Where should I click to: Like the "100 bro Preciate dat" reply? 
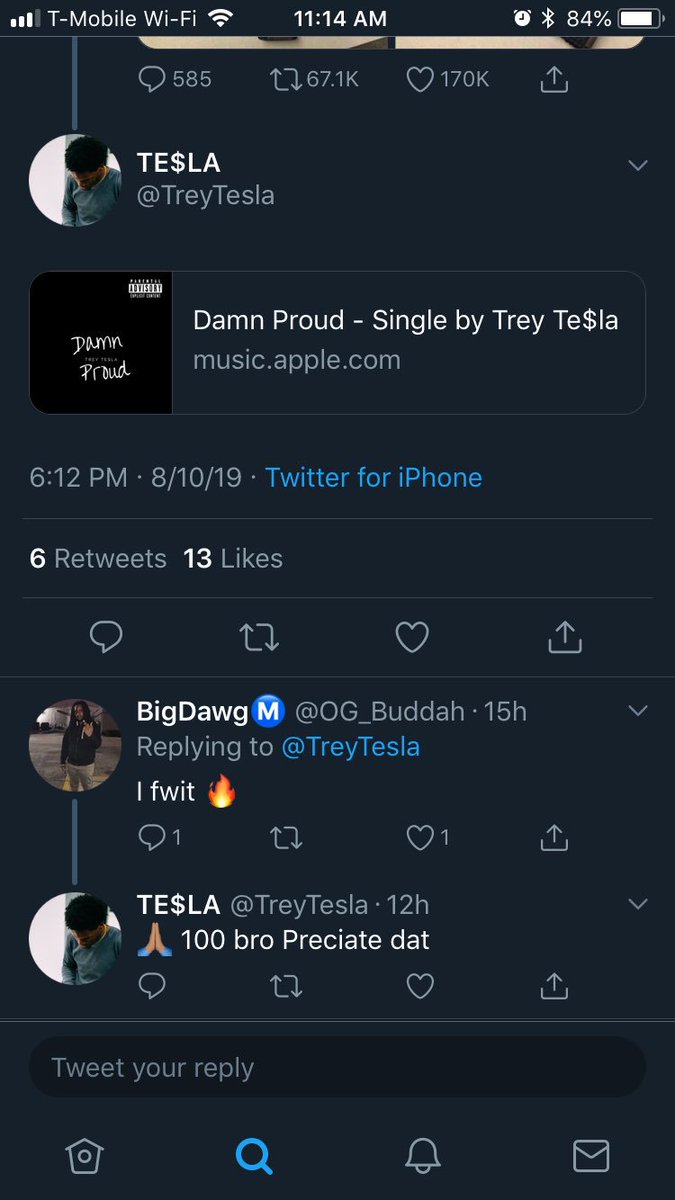[x=420, y=987]
